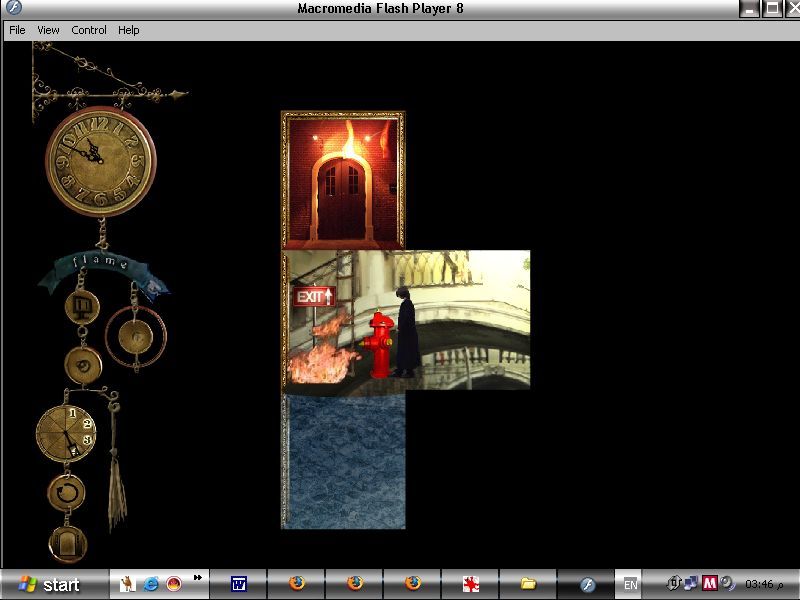
Task: Click the stone bridge in the picture
Action: tap(459, 327)
